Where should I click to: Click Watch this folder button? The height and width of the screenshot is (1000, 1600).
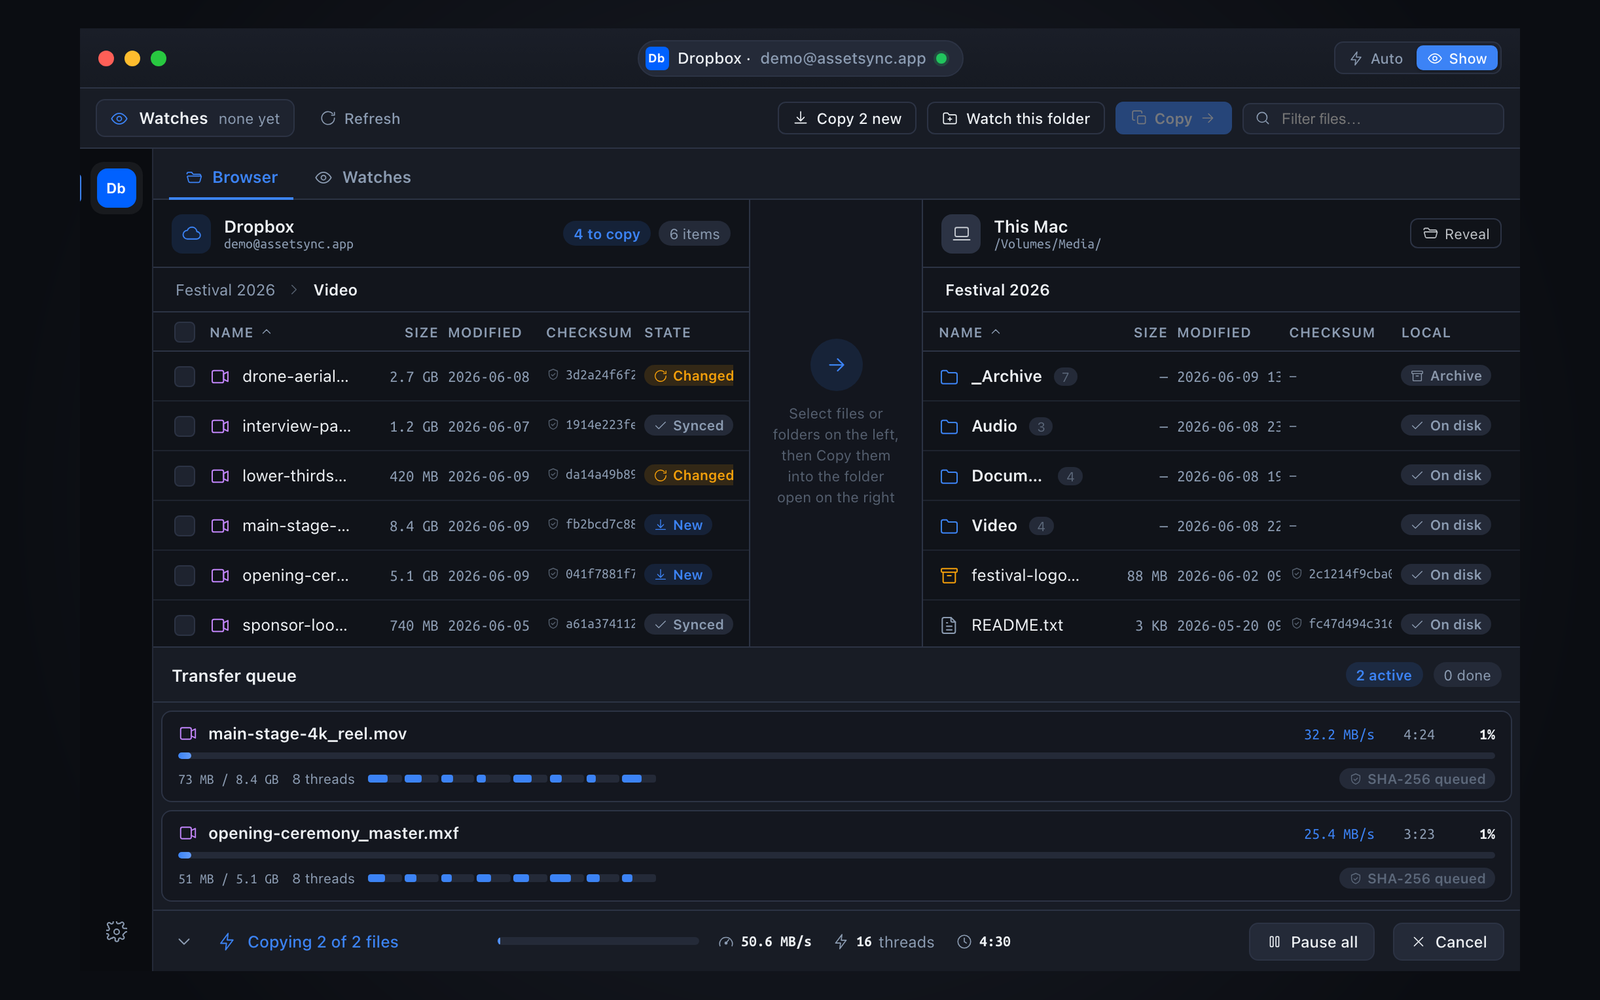[1016, 118]
